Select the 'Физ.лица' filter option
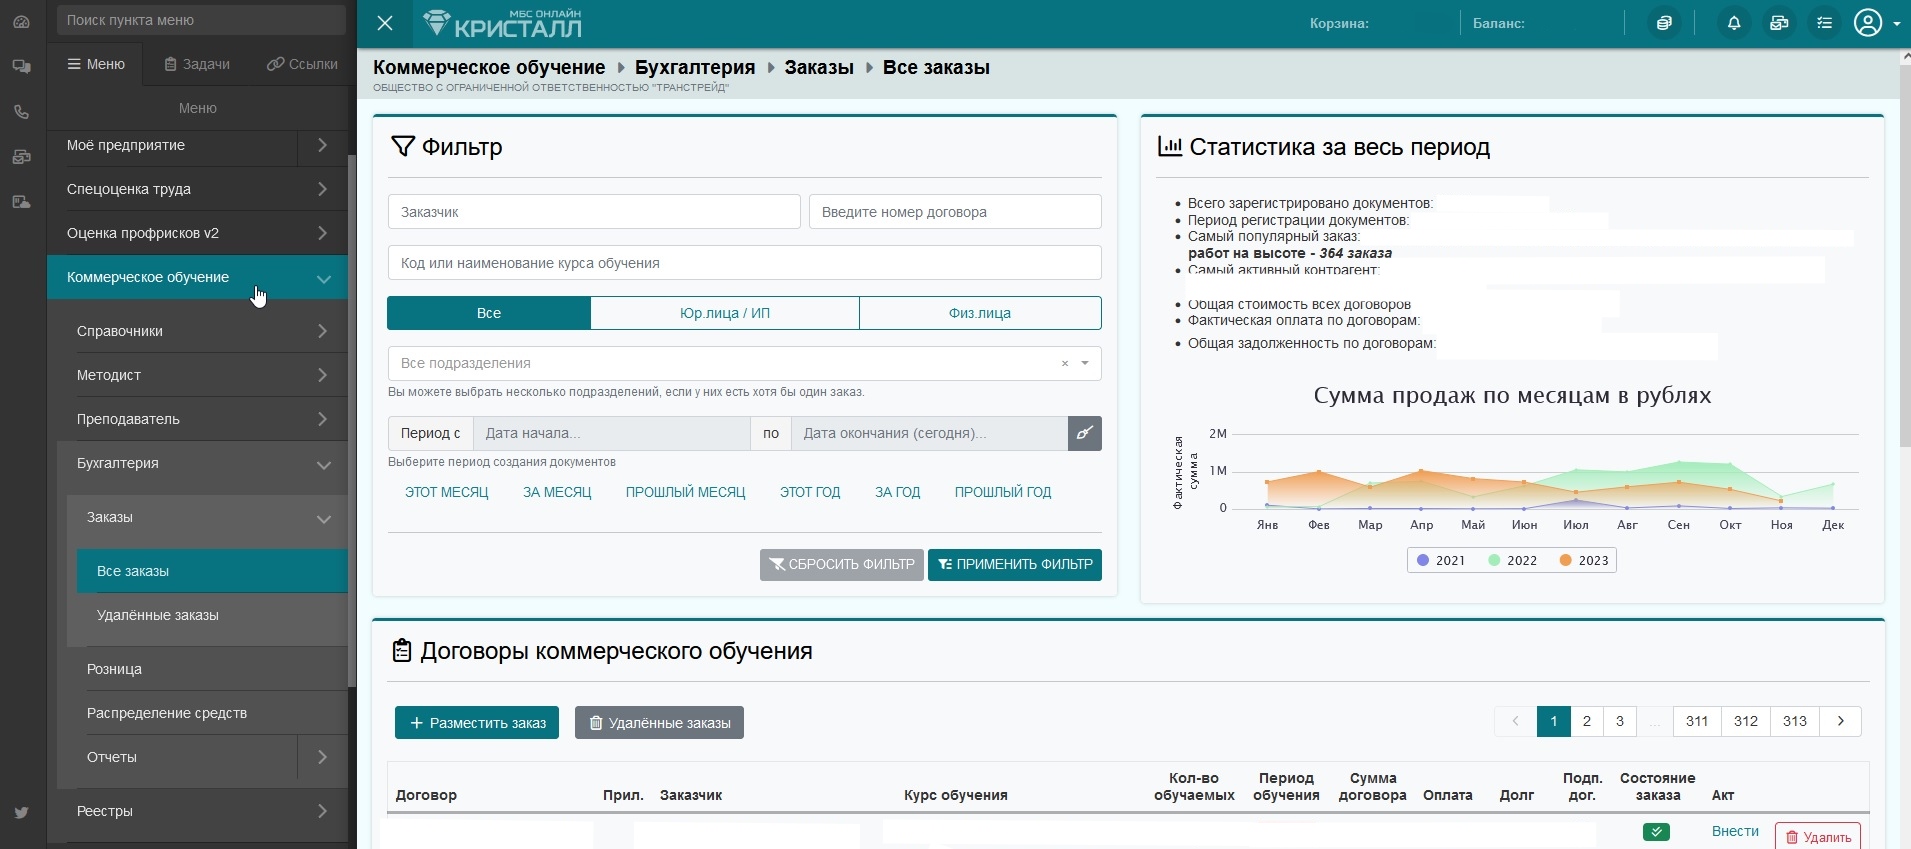Viewport: 1911px width, 849px height. (x=979, y=313)
